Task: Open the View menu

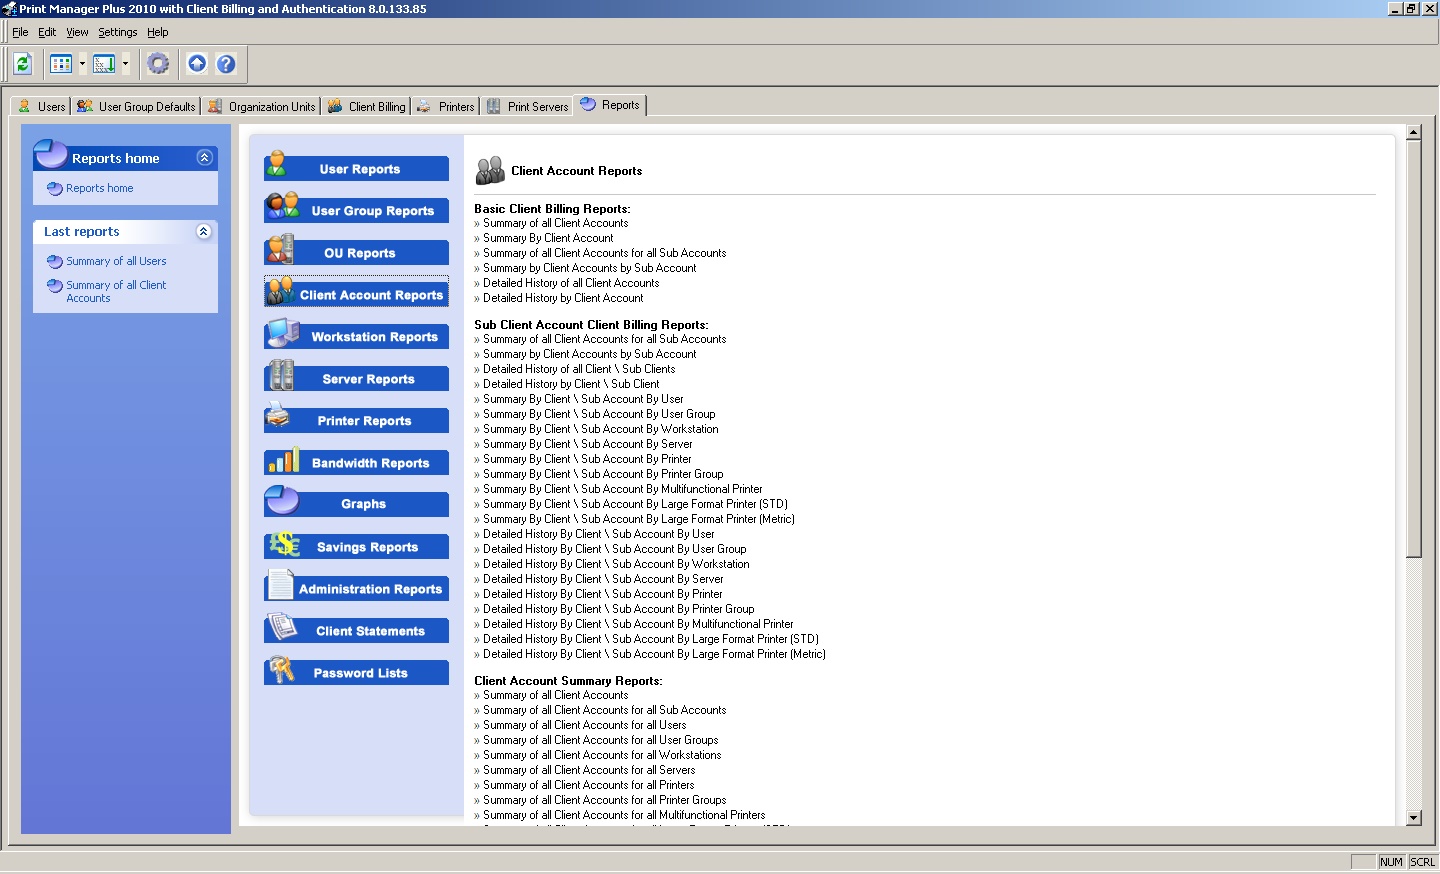Action: click(x=77, y=32)
